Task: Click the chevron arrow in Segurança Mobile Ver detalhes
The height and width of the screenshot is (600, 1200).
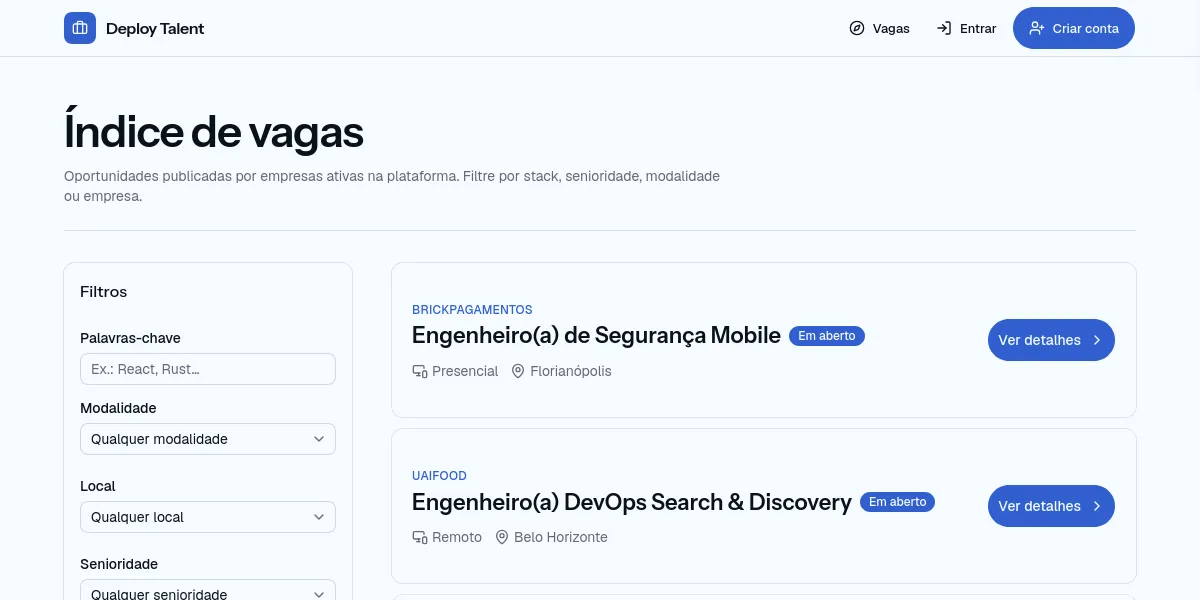Action: (x=1096, y=340)
